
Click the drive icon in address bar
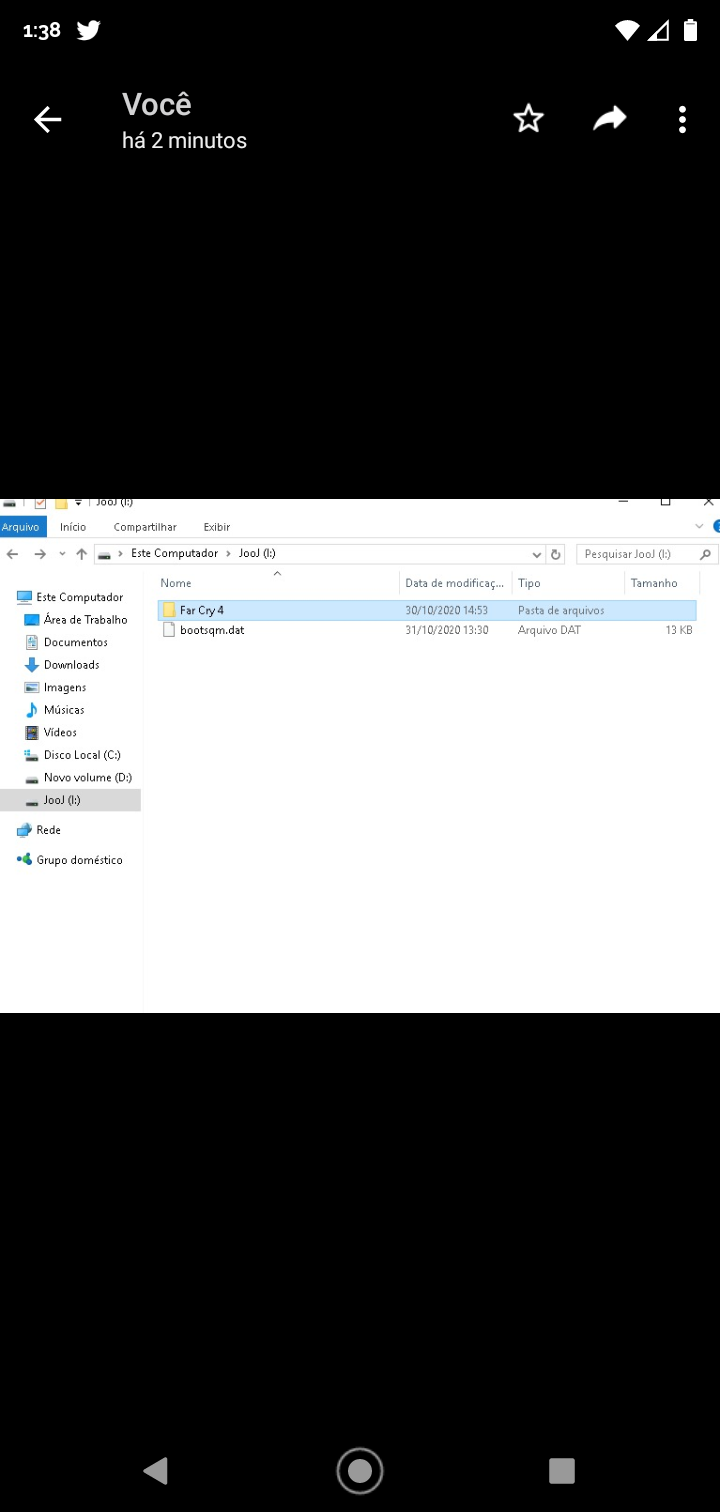click(x=104, y=554)
